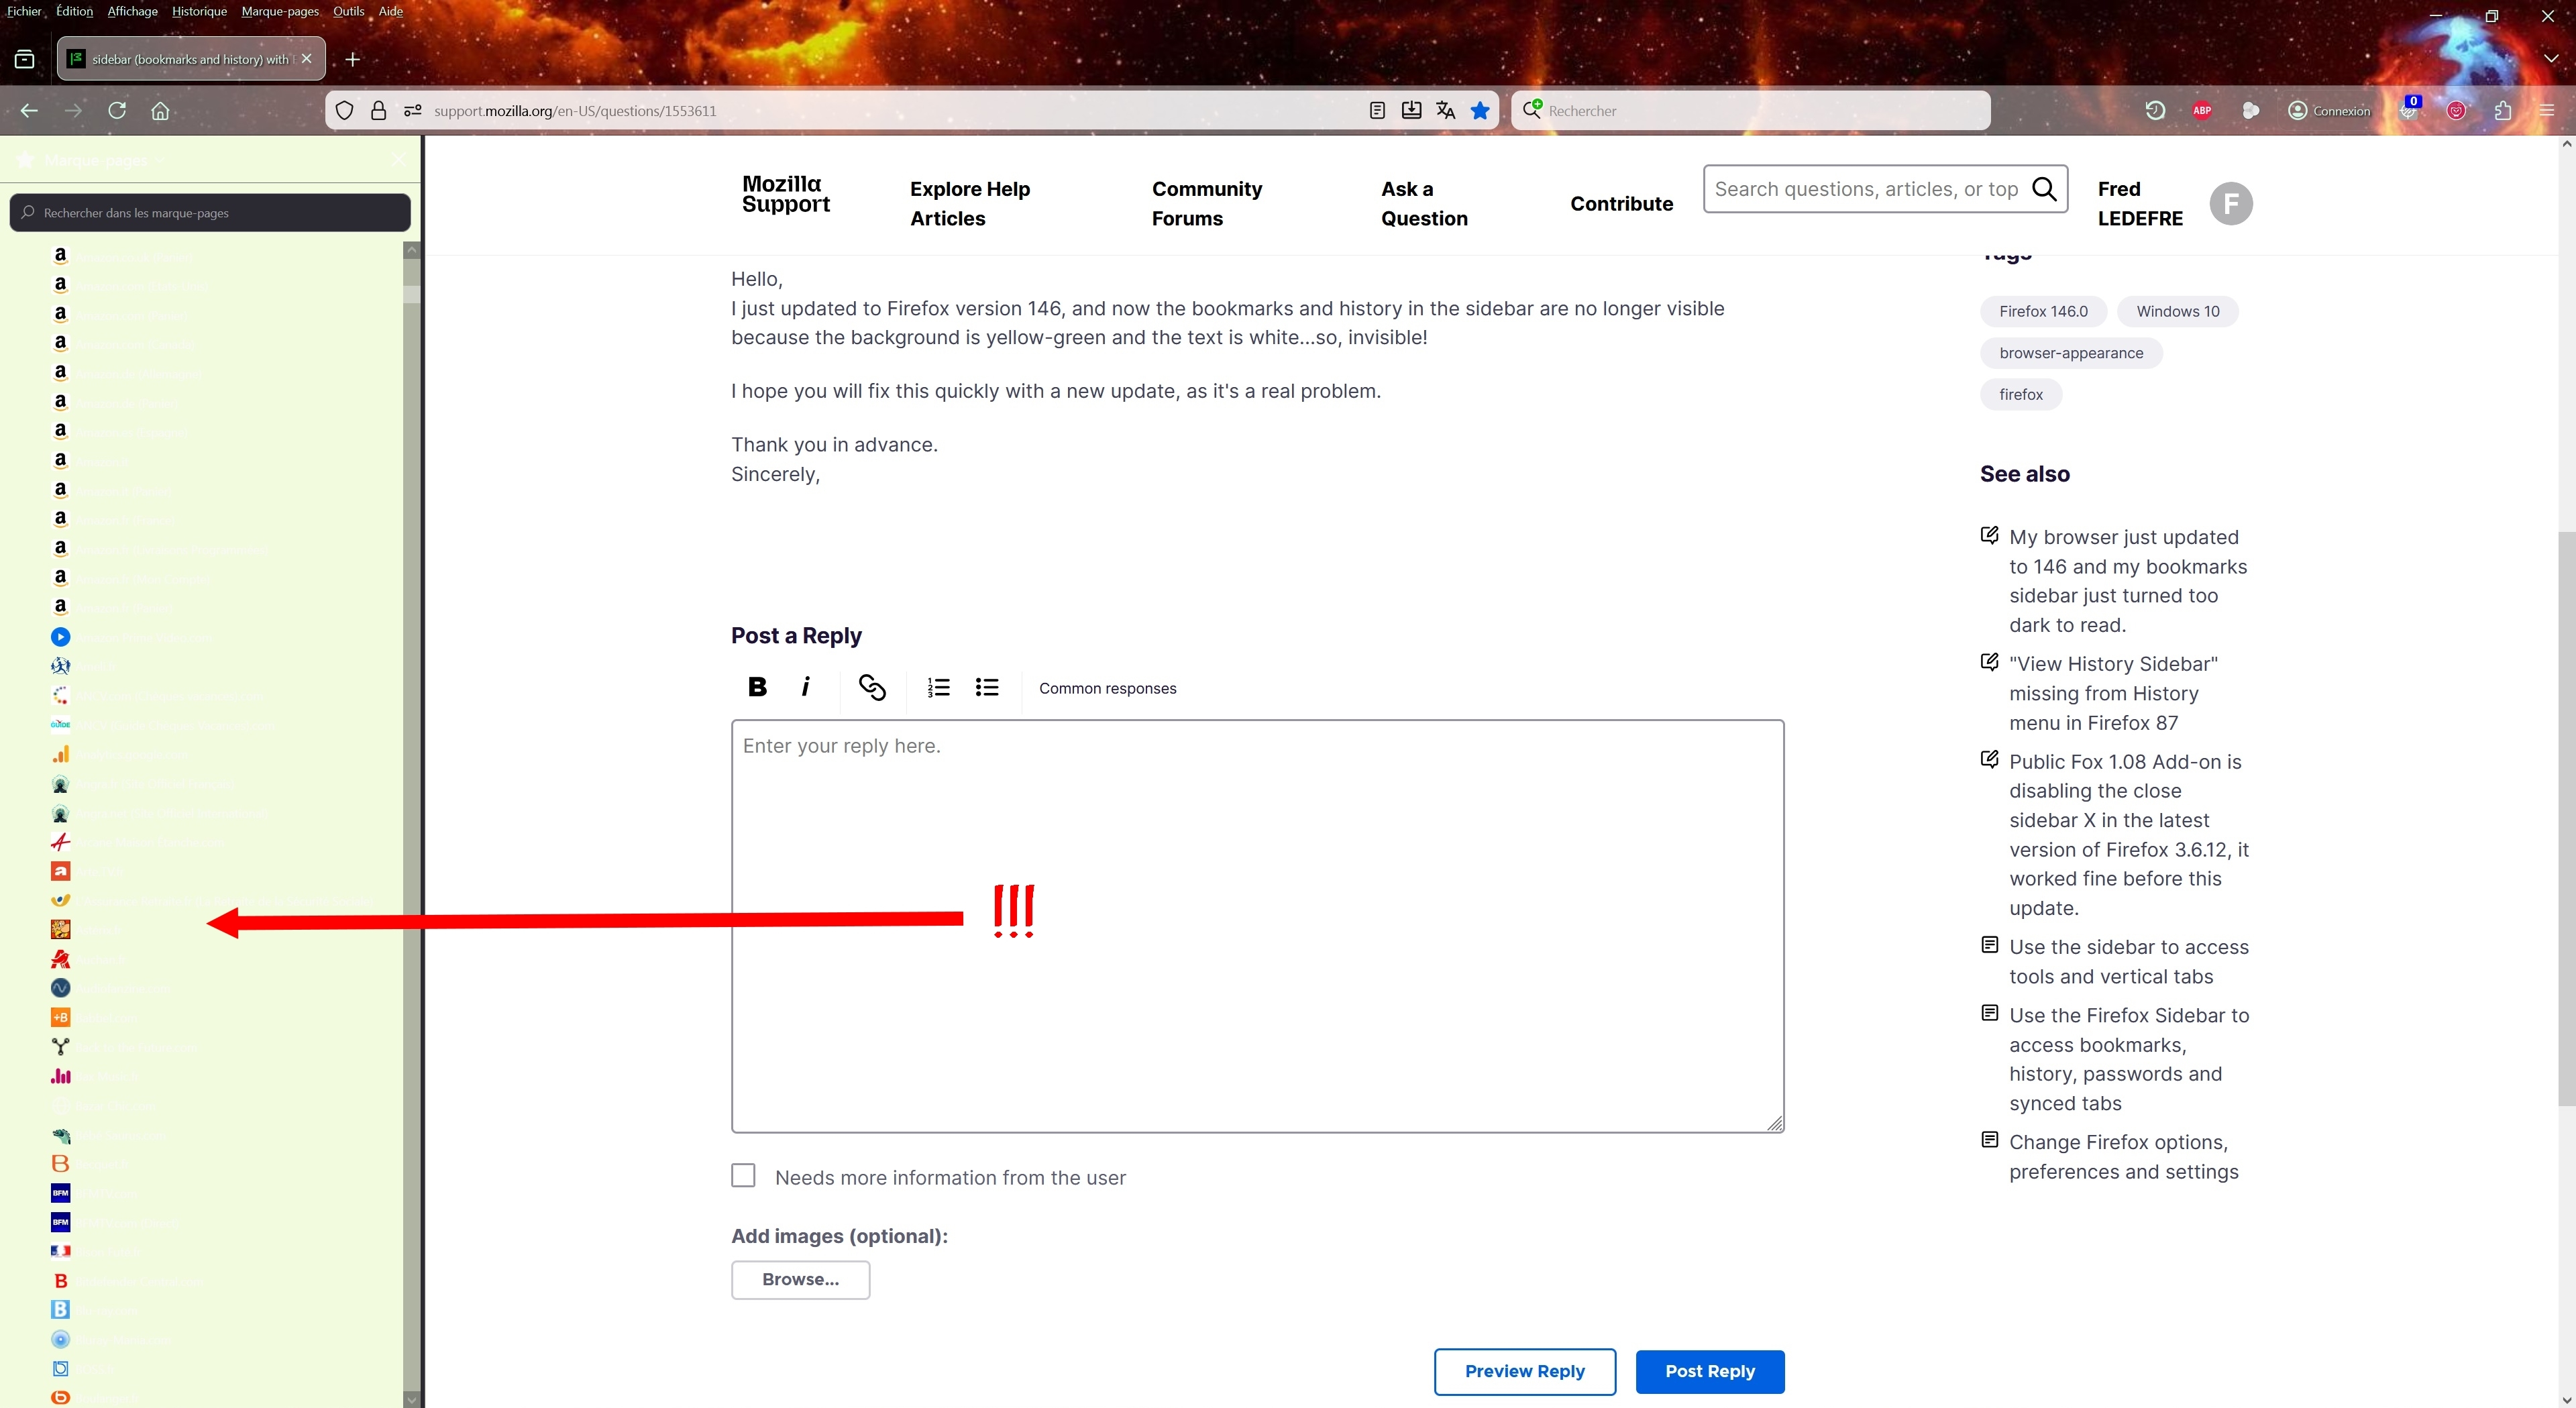The width and height of the screenshot is (2576, 1408).
Task: Click the bookmarks sidebar scrollbar track
Action: [x=411, y=800]
